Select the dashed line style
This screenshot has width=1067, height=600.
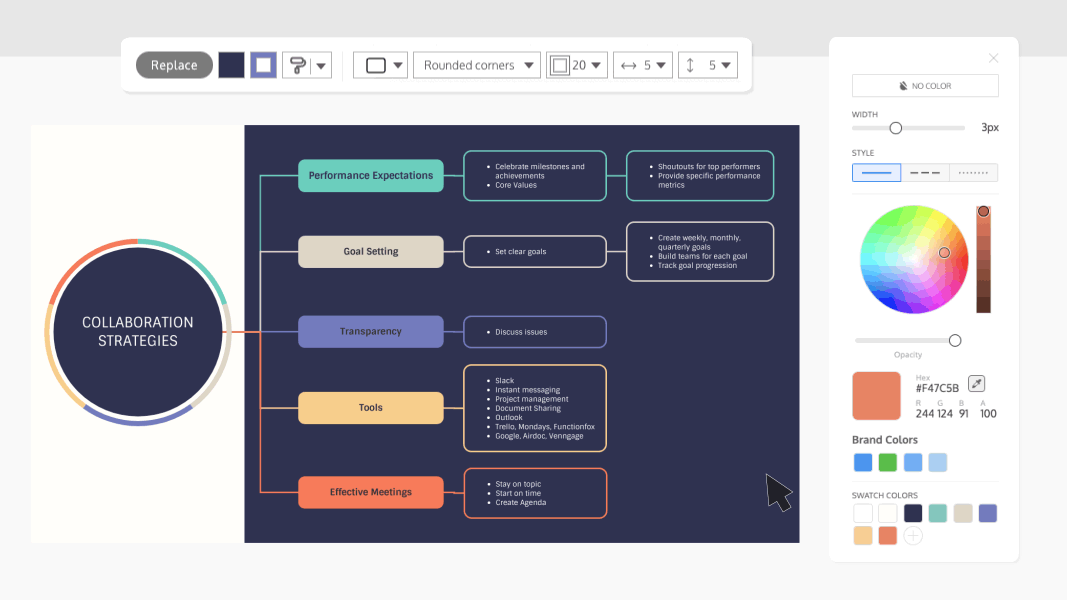click(925, 172)
